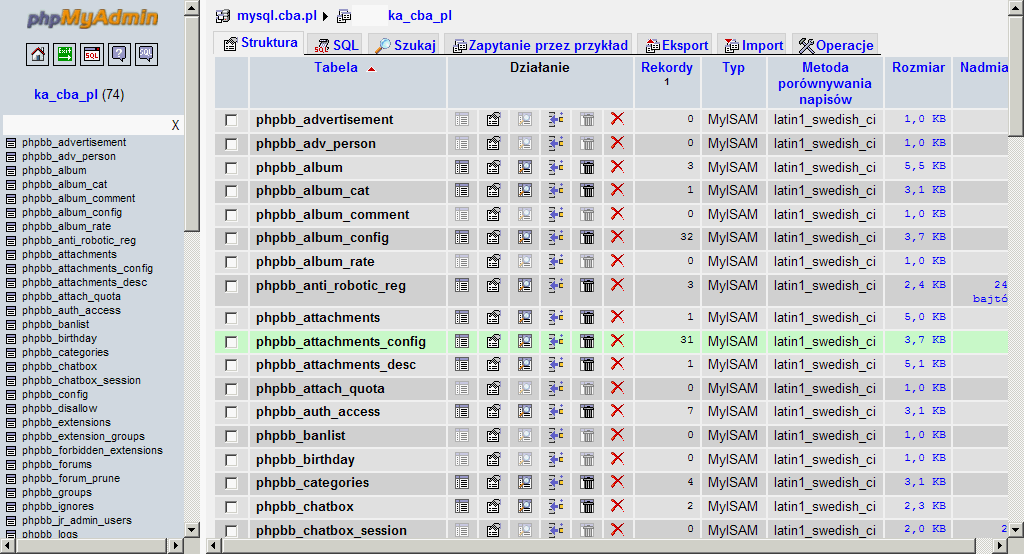Open the phpMyAdmin home icon
This screenshot has height=554, width=1024.
[38, 54]
